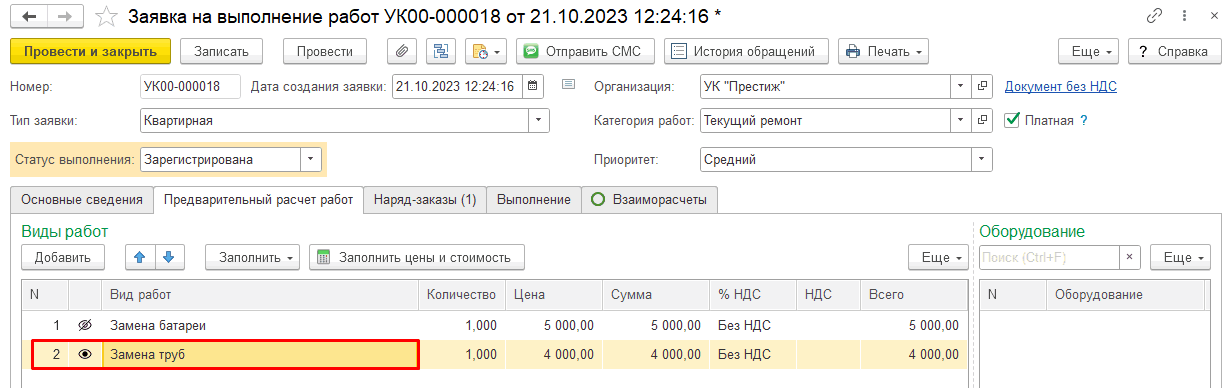Move row up with blue arrow
The height and width of the screenshot is (388, 1229).
click(140, 257)
